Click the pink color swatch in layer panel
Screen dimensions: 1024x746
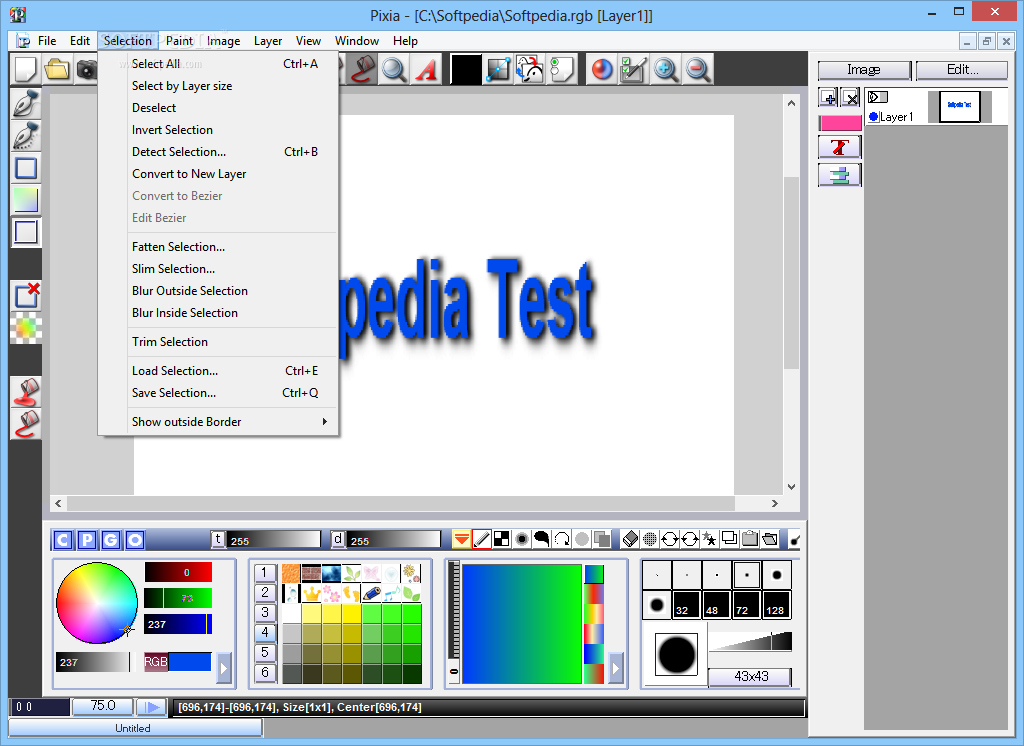click(x=840, y=123)
